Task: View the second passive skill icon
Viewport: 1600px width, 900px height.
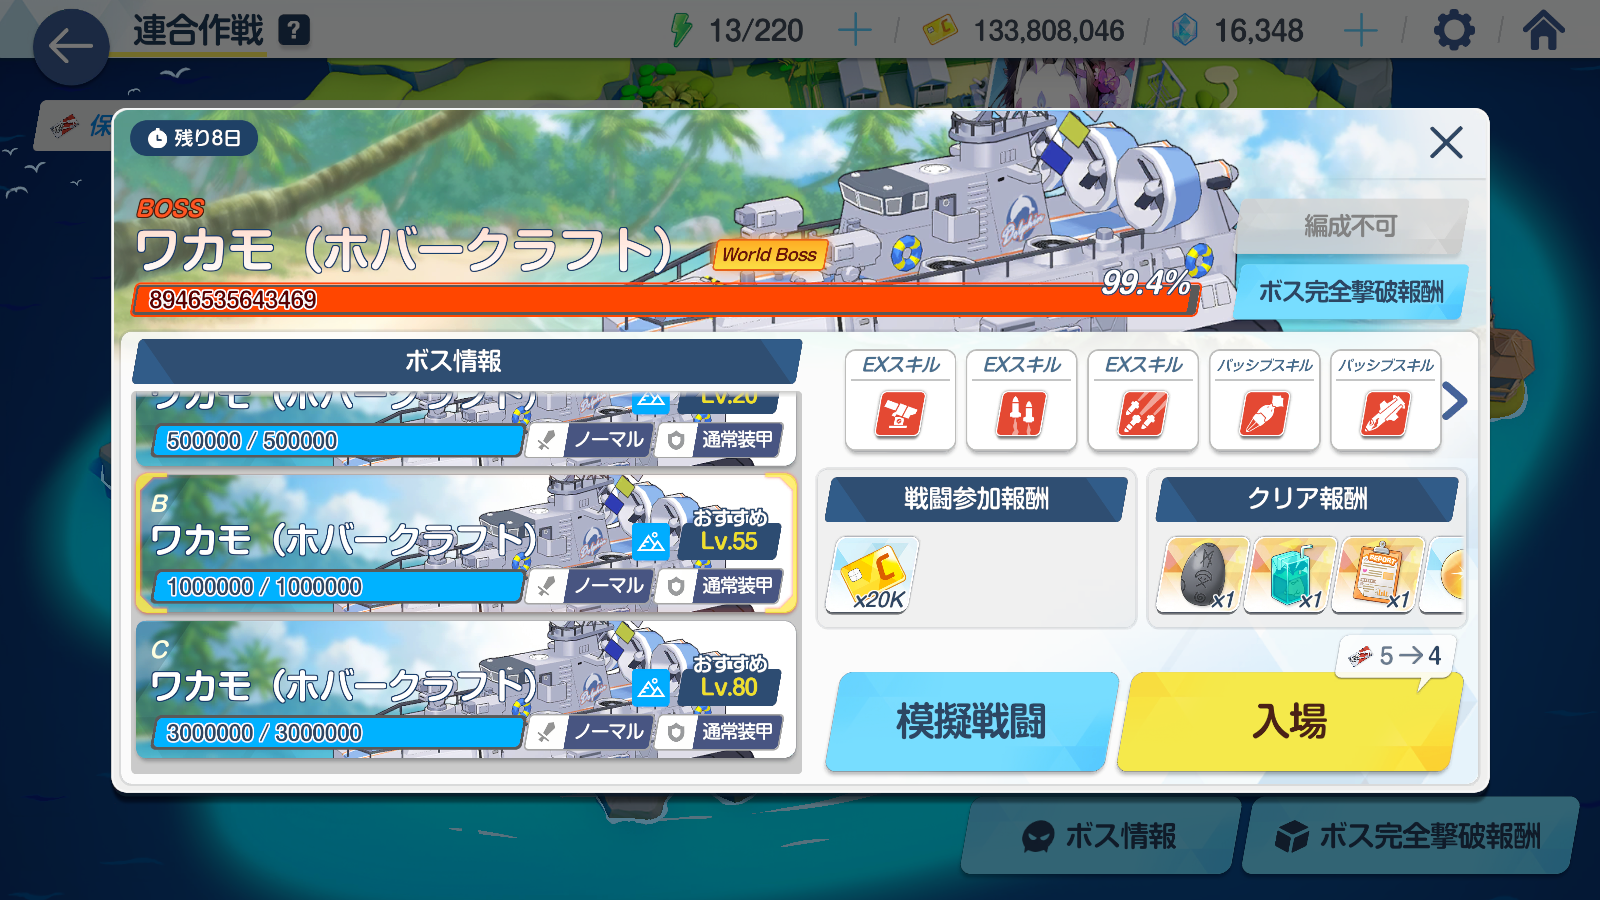Action: (1386, 400)
